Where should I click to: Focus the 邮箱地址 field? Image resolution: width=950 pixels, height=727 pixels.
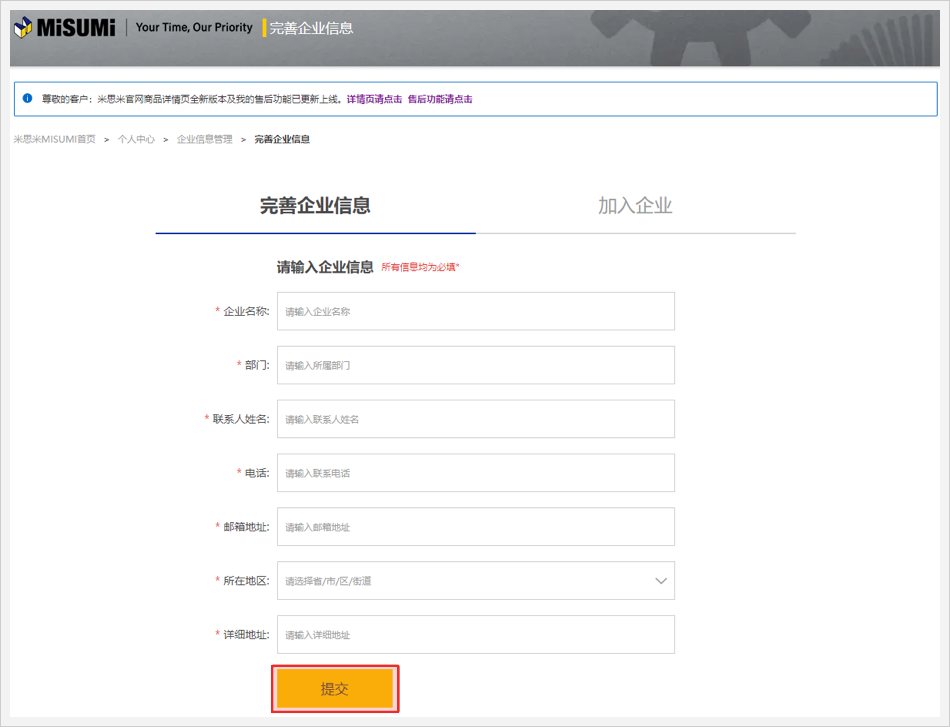click(x=475, y=527)
